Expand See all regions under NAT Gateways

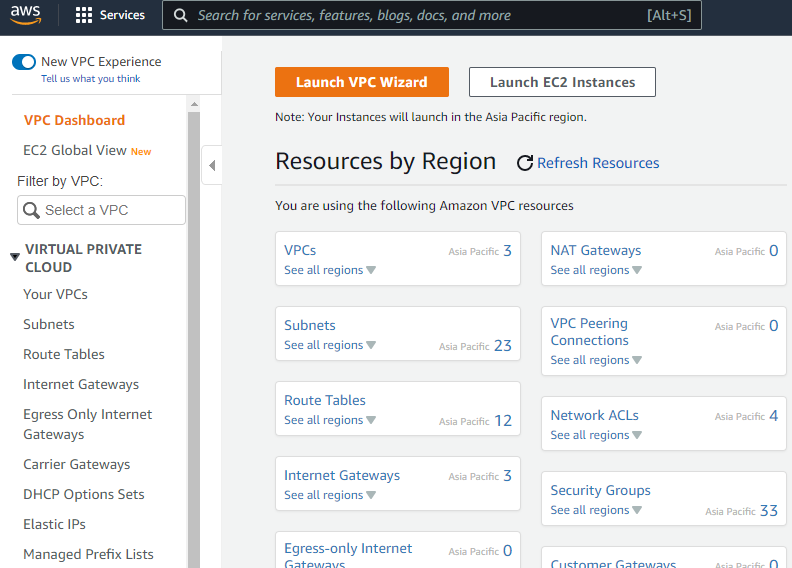click(596, 270)
